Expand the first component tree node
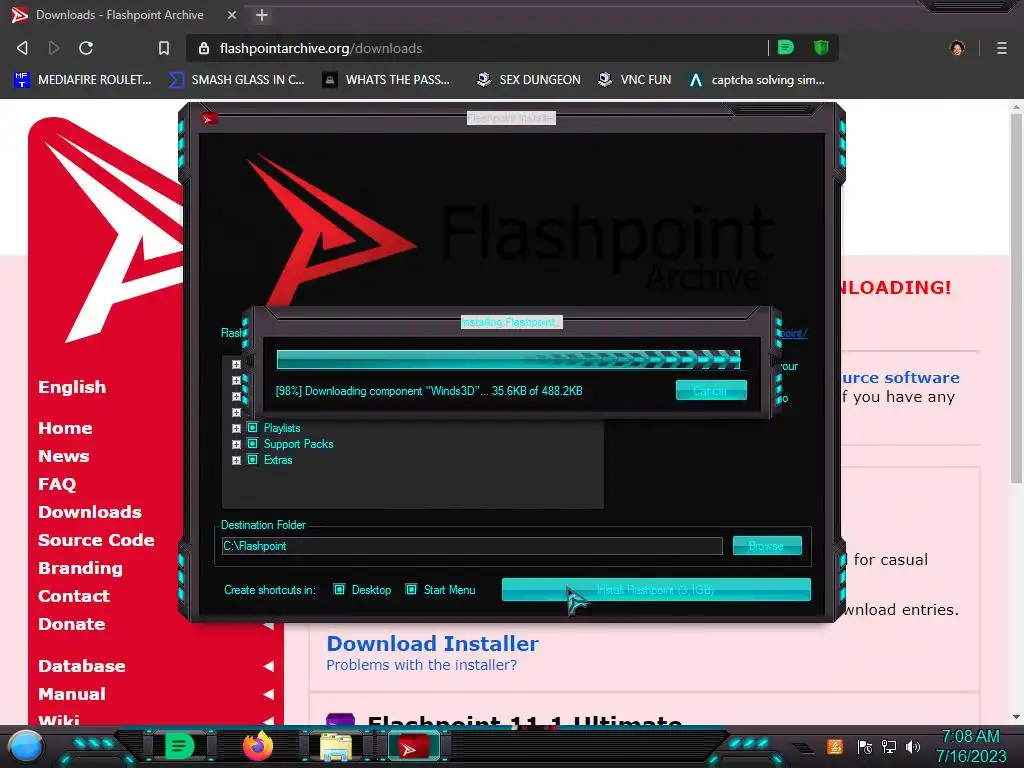1024x768 pixels. 236,364
